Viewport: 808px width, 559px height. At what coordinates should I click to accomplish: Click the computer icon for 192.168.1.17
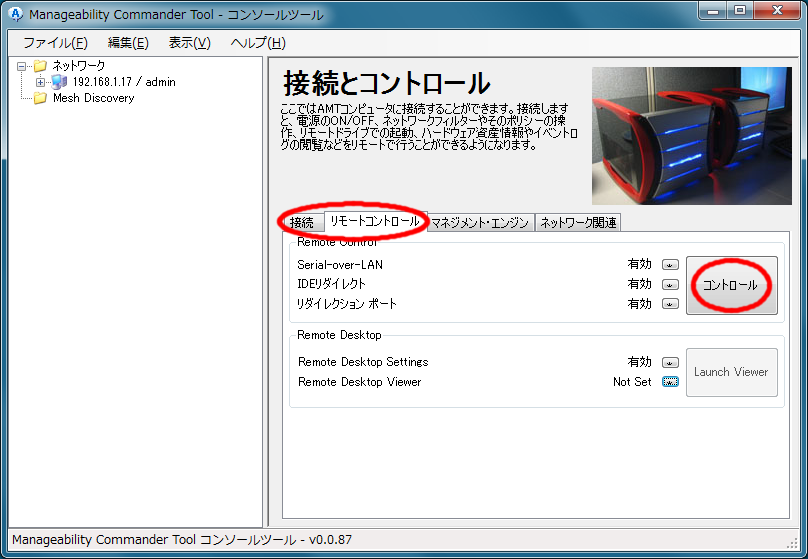click(59, 82)
